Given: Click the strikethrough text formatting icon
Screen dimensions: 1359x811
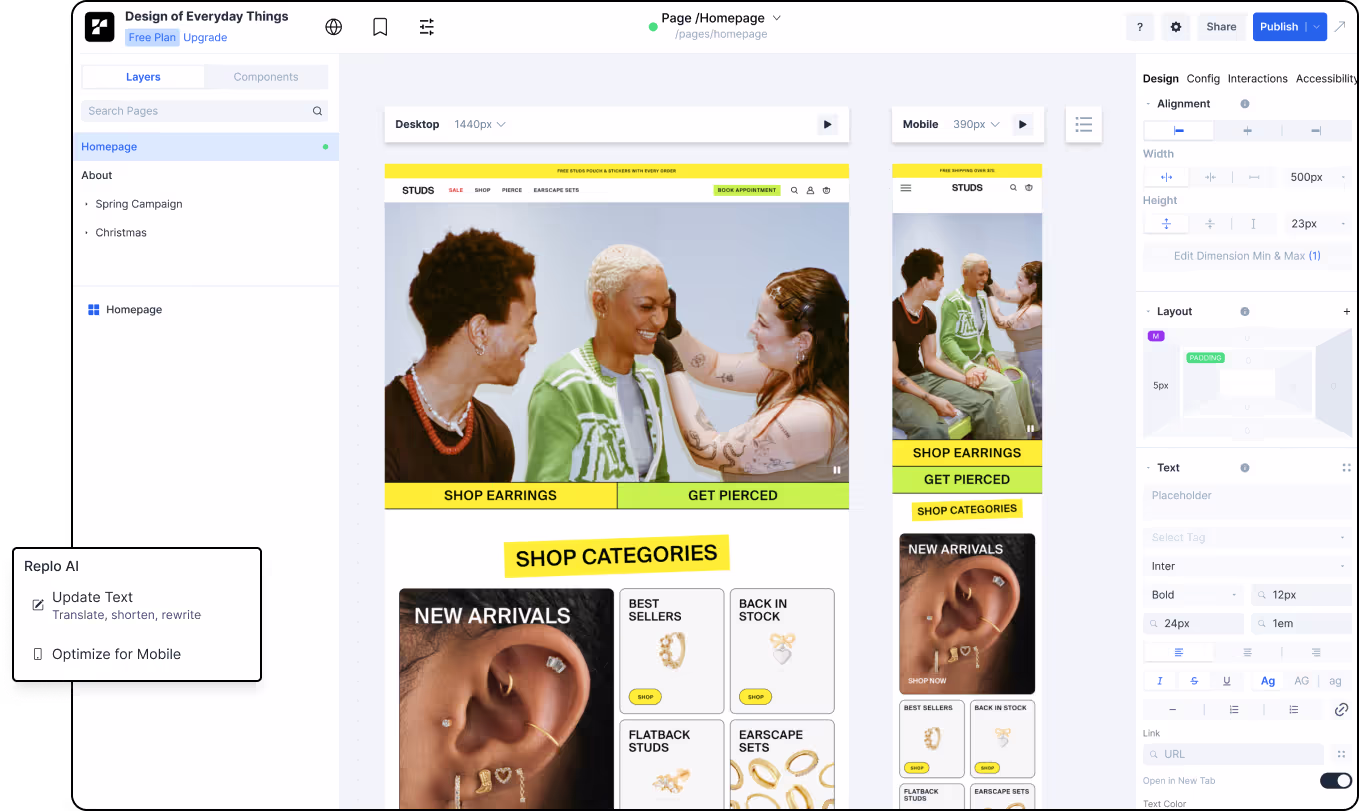Looking at the screenshot, I should pos(1193,680).
